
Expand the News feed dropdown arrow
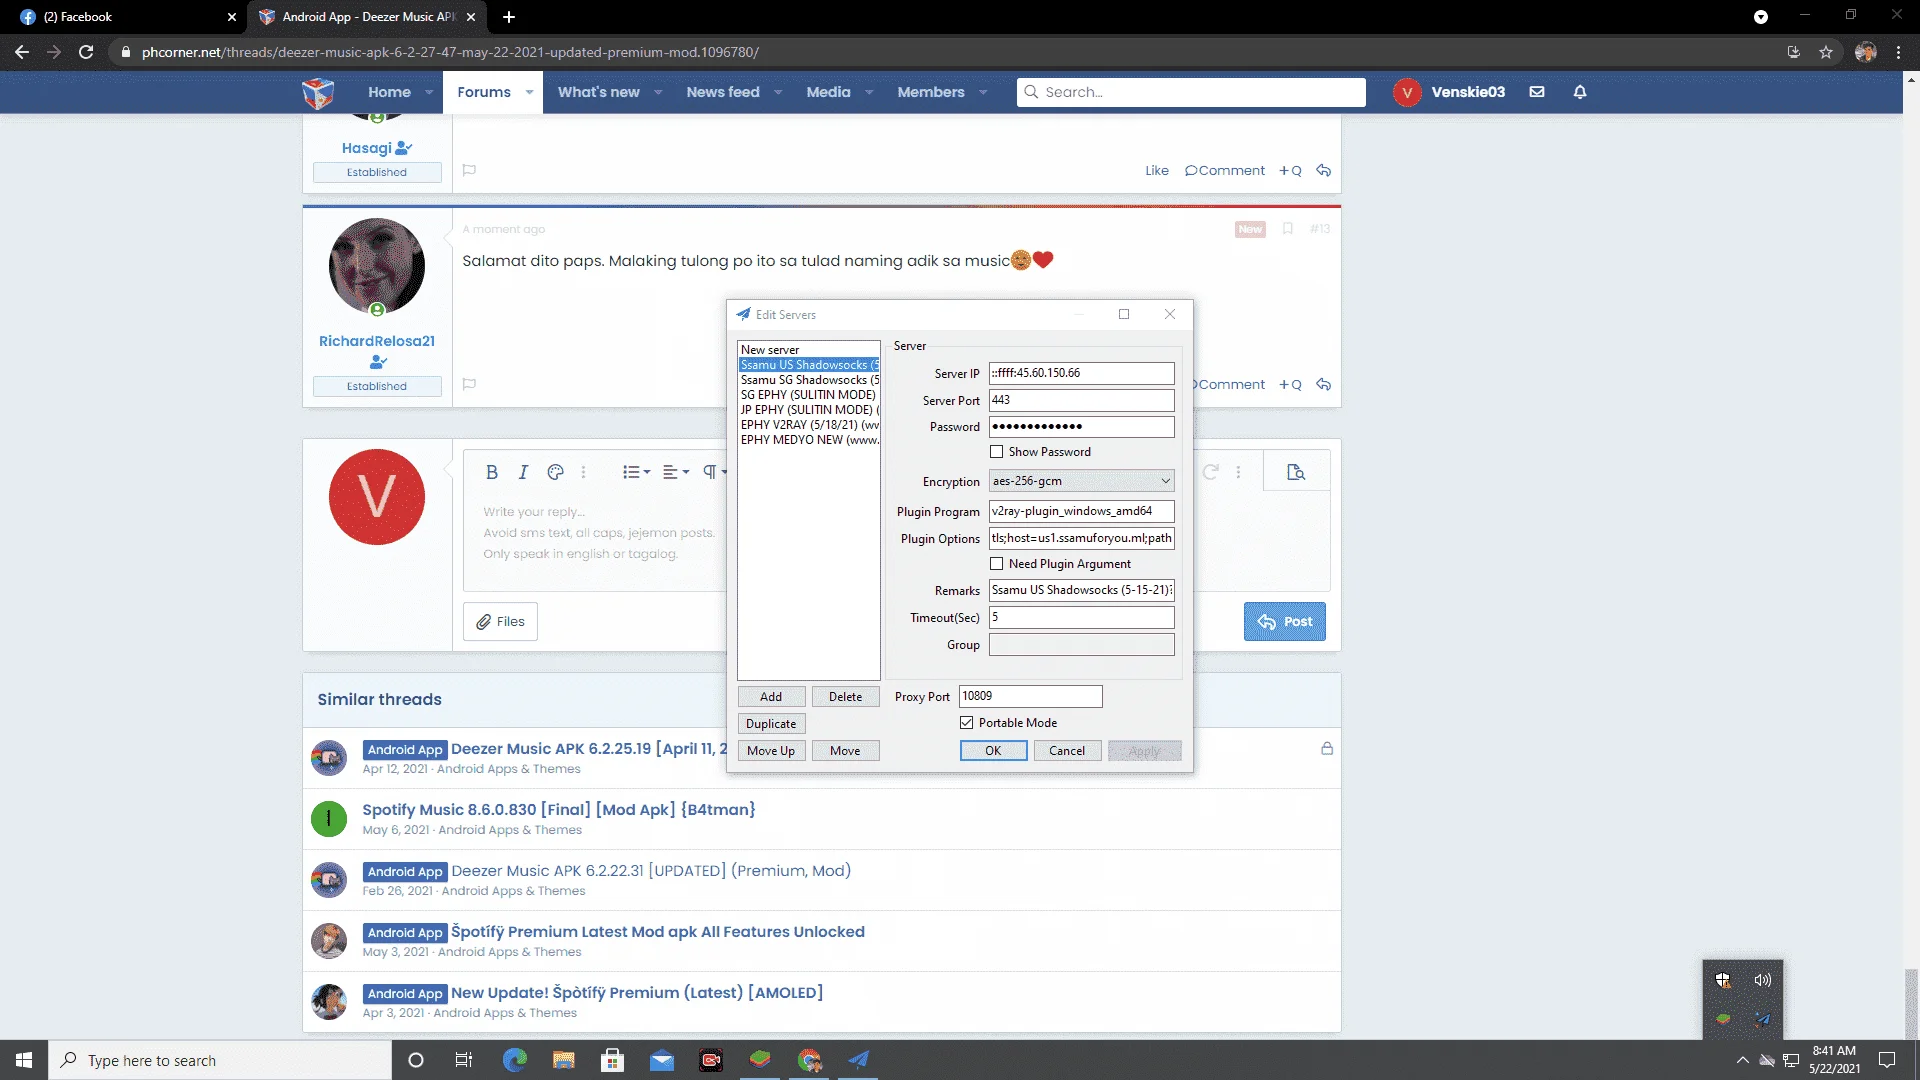(x=778, y=92)
